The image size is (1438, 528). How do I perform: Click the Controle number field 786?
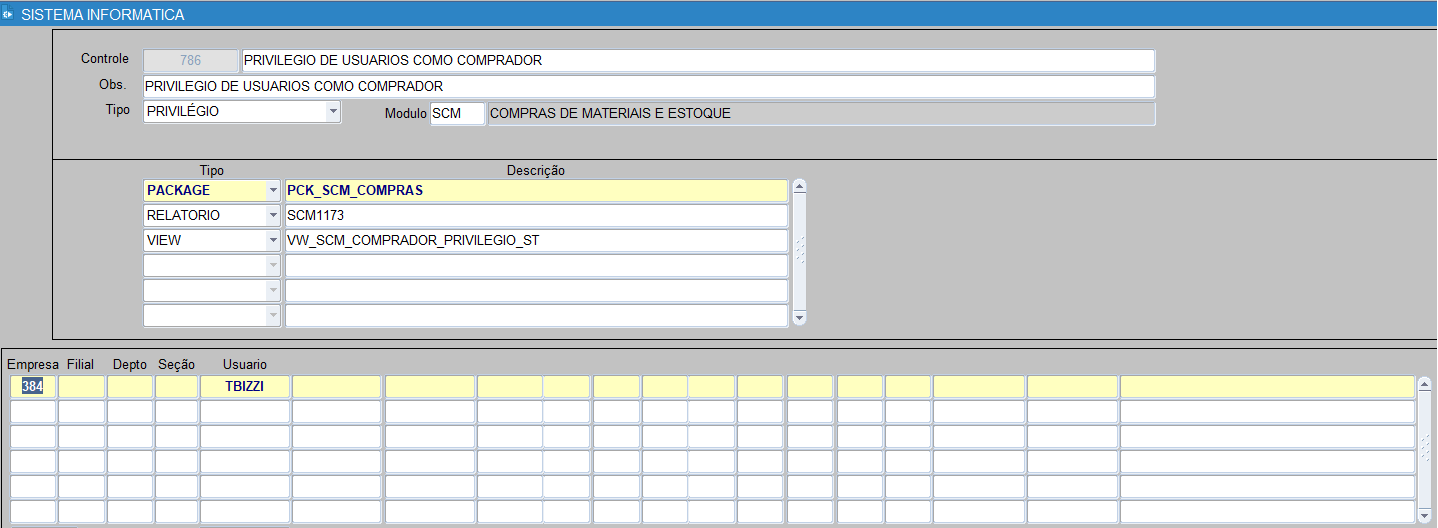pyautogui.click(x=191, y=61)
